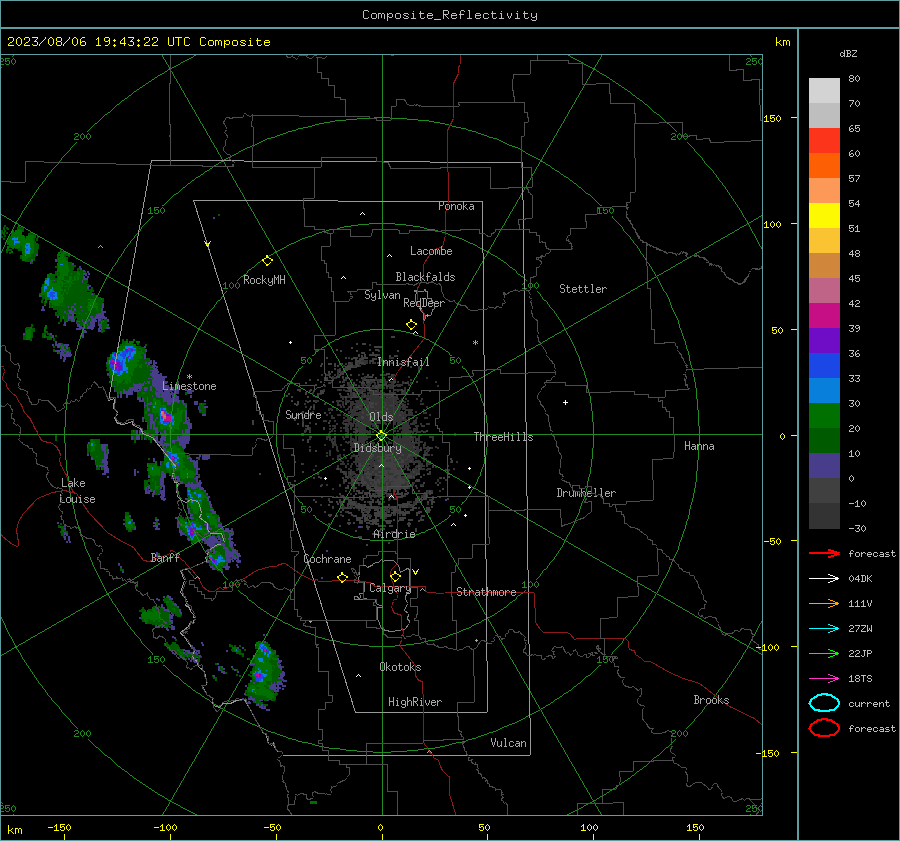Click the 0 dBZ purple color swatch
The width and height of the screenshot is (900, 841).
click(x=824, y=465)
